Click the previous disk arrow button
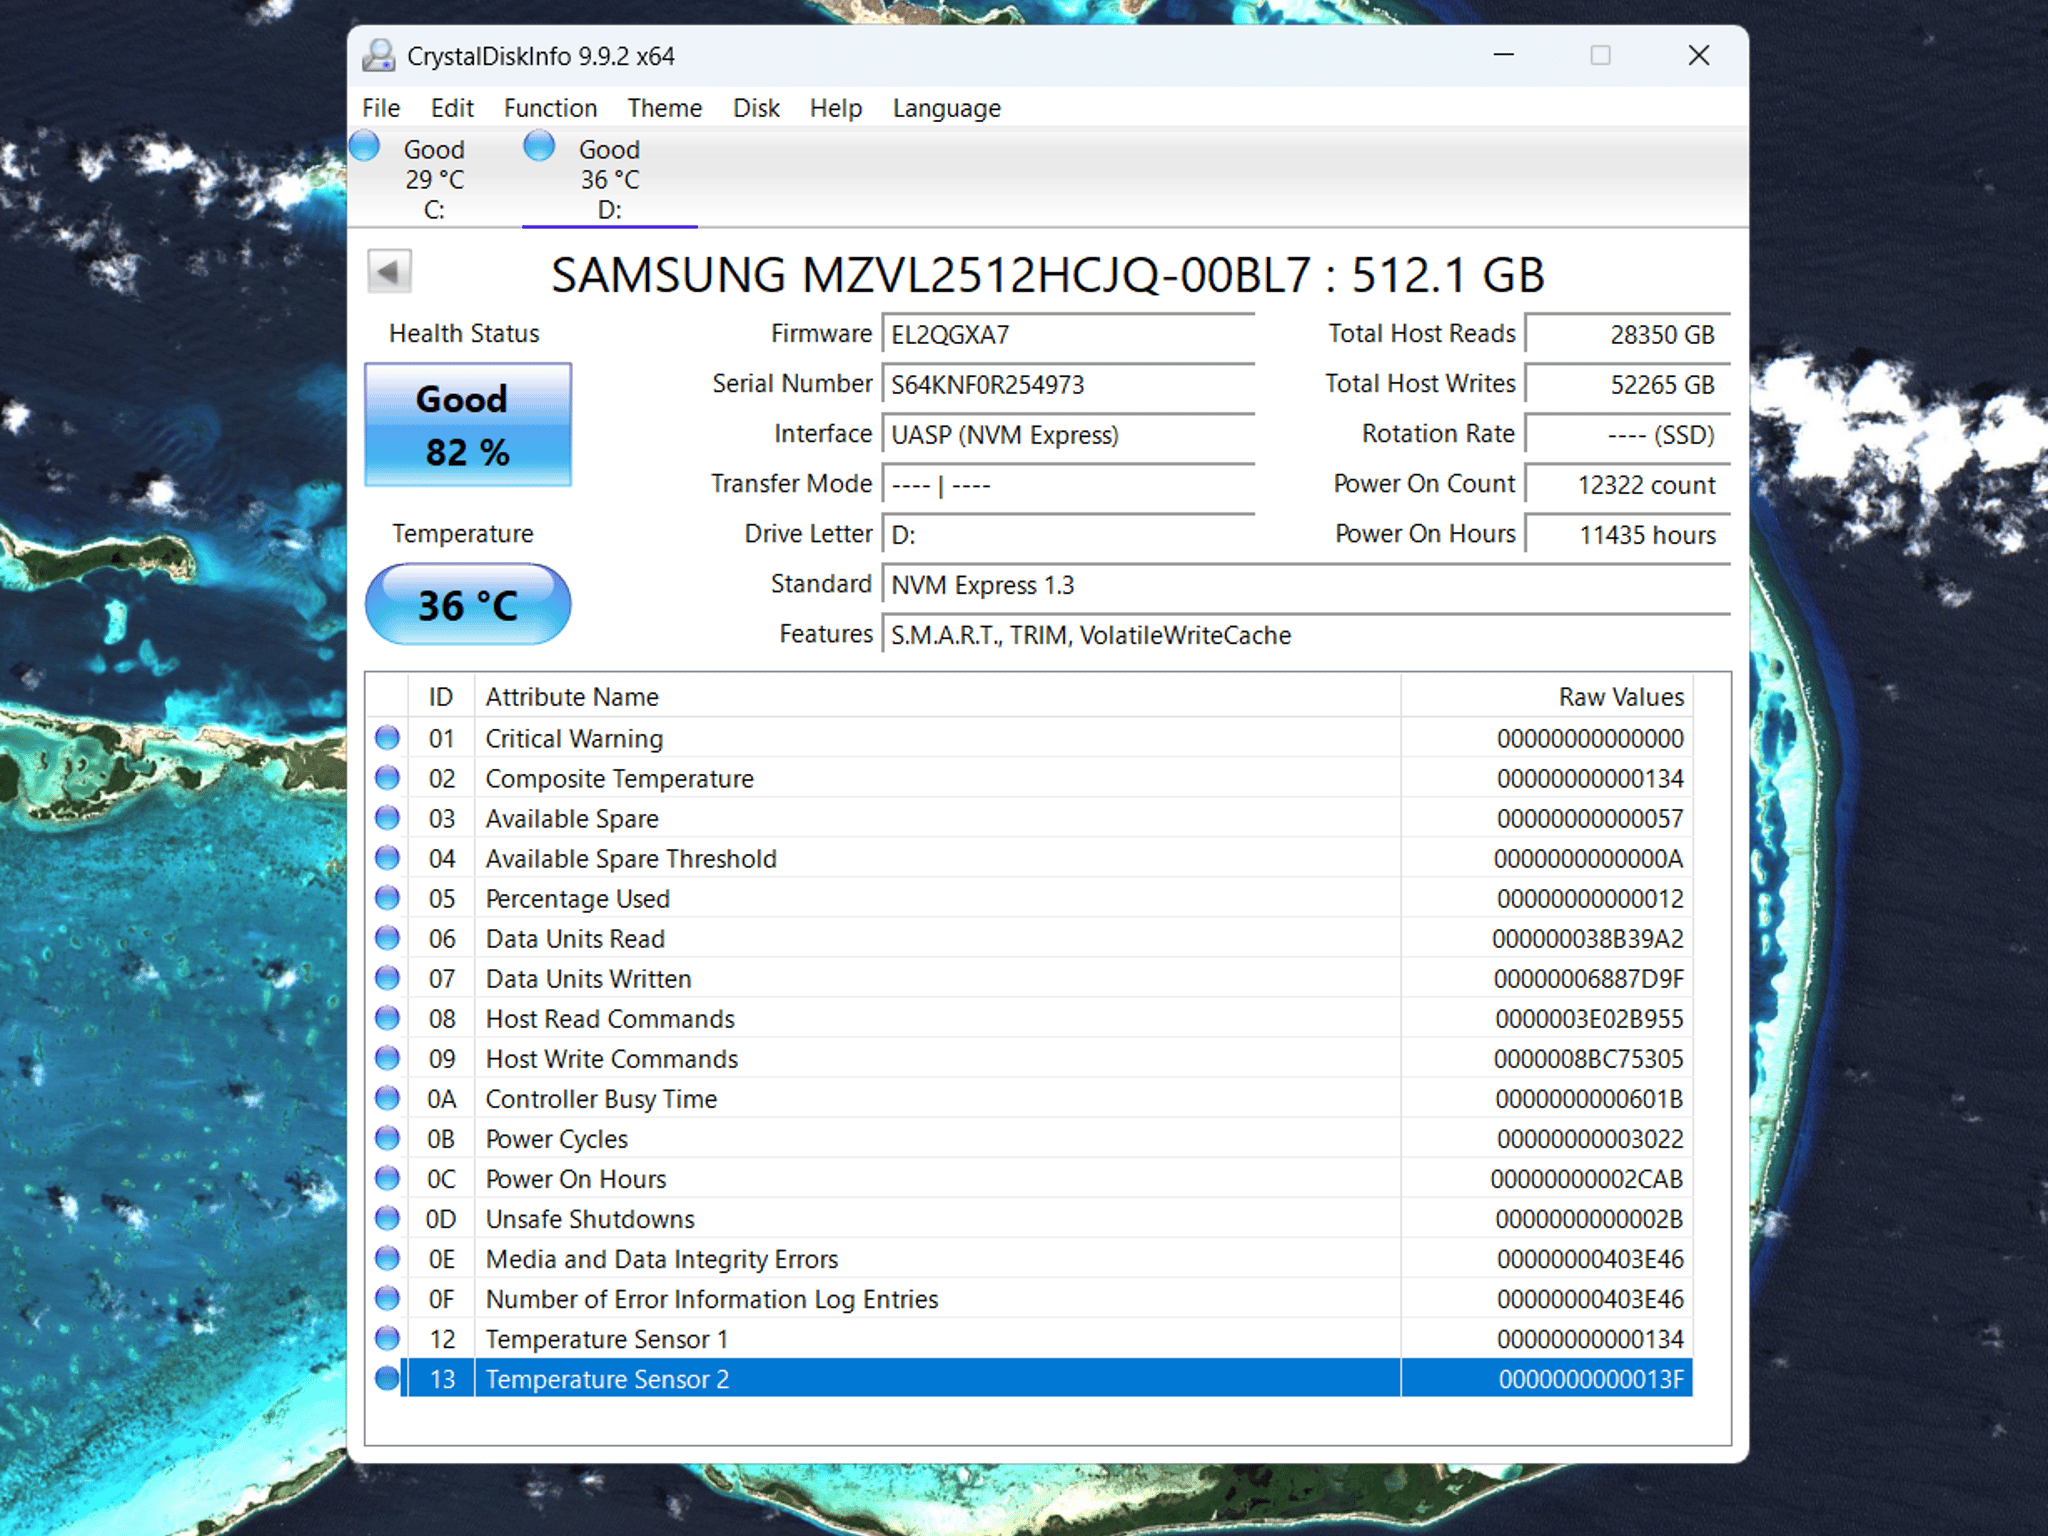2048x1536 pixels. point(389,271)
